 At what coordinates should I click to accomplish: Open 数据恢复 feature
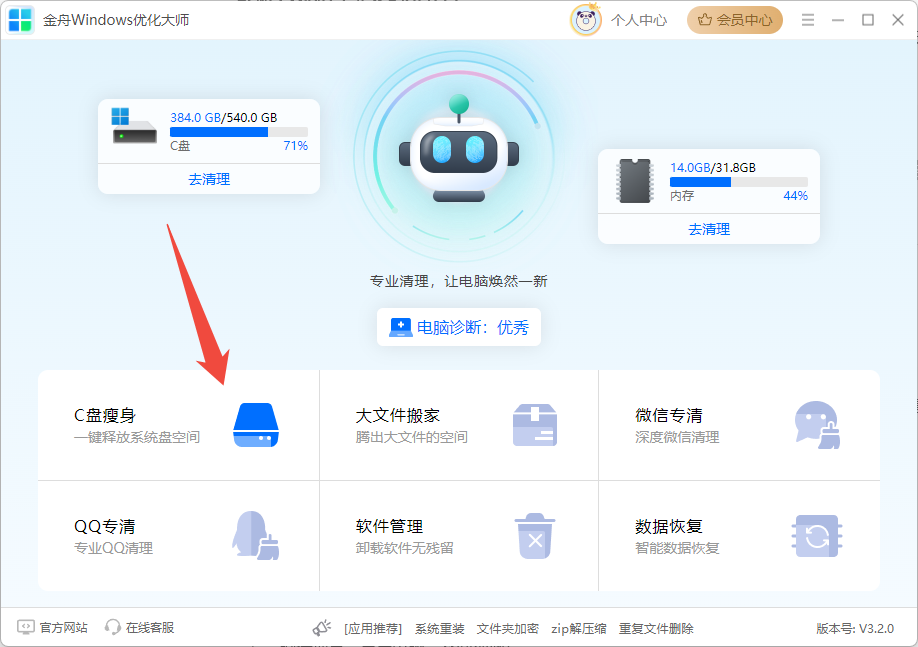[739, 536]
